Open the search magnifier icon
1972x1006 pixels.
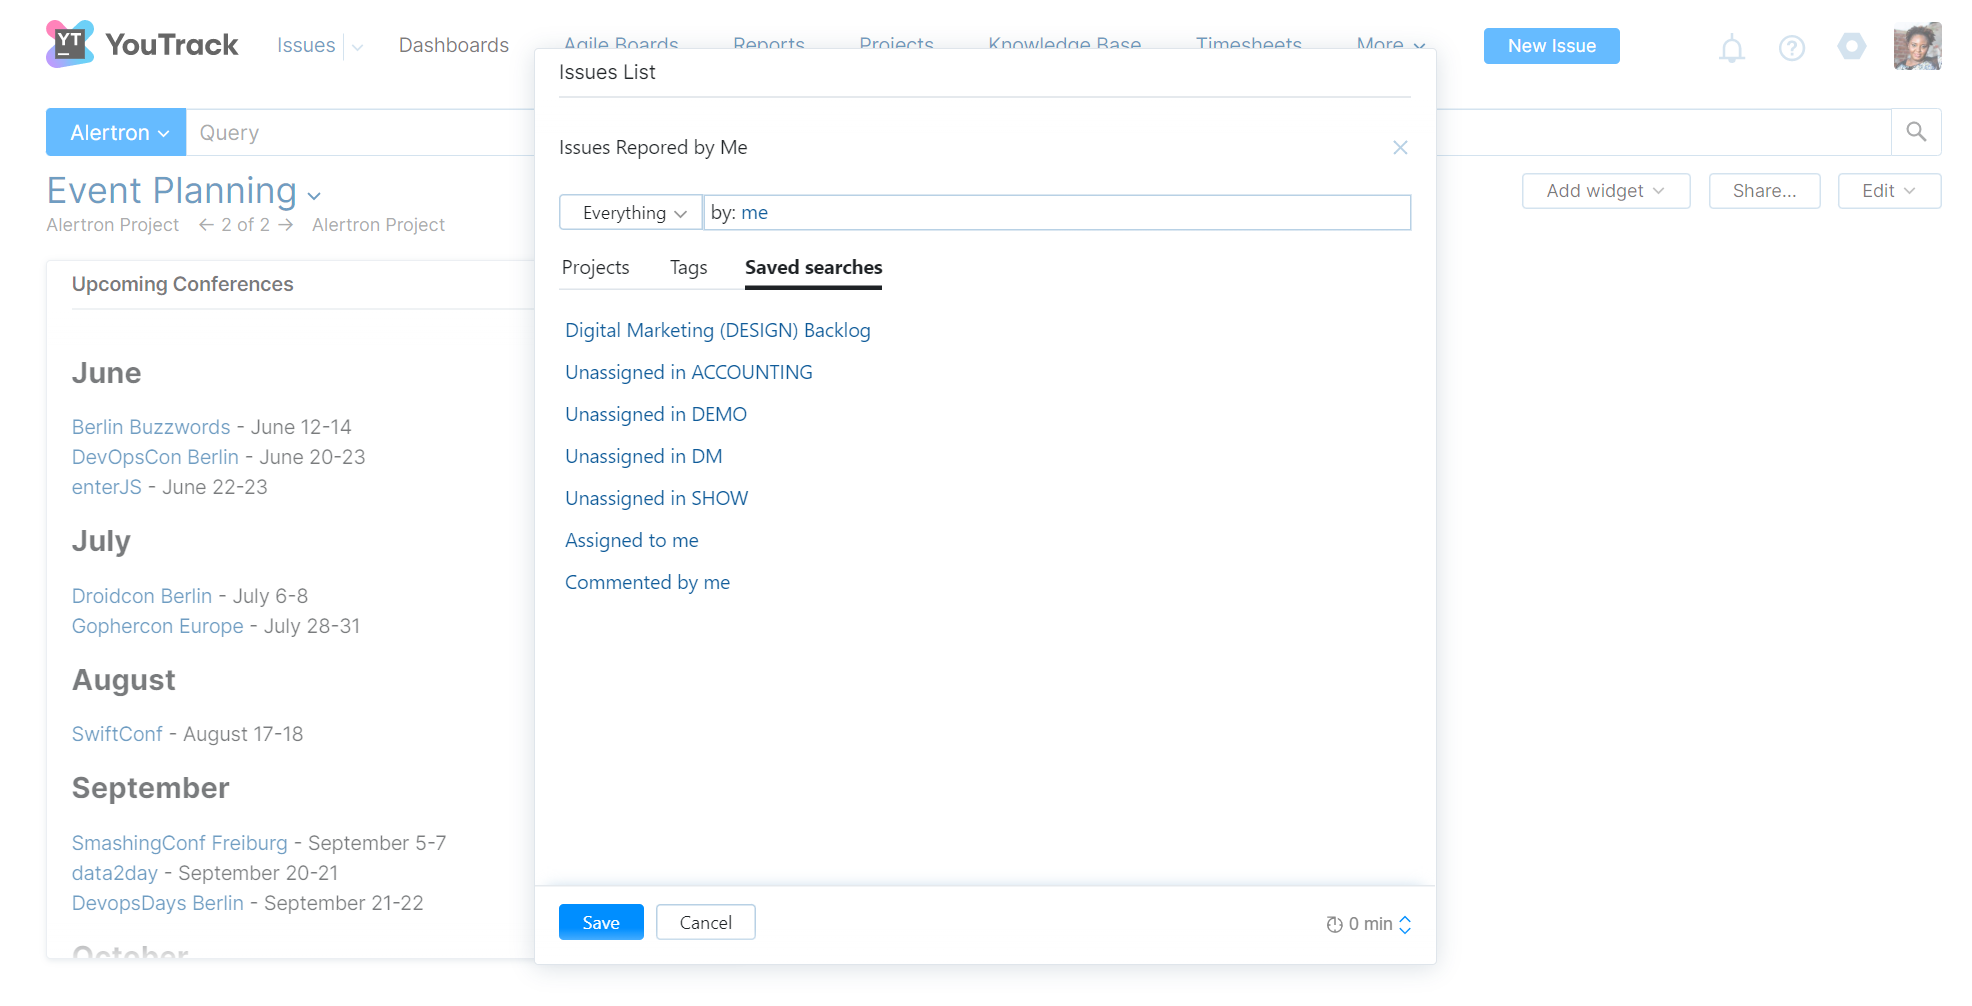pos(1917,131)
